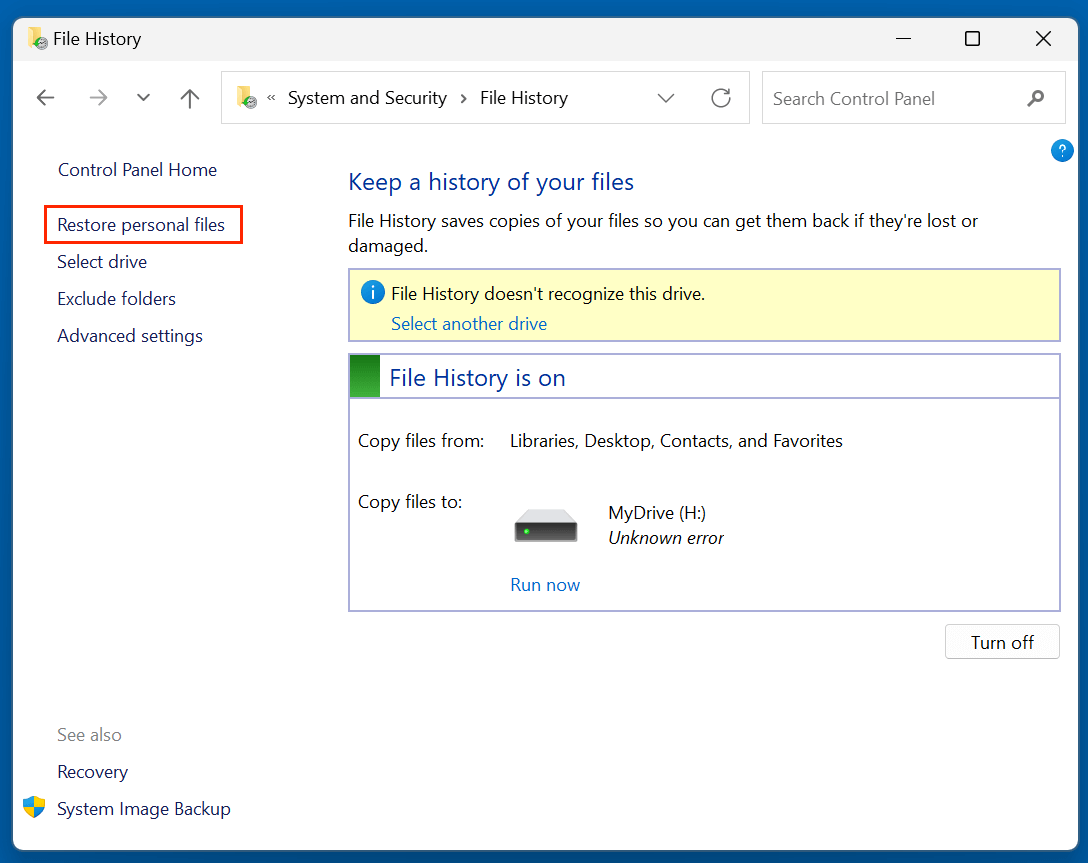Viewport: 1088px width, 863px height.
Task: Open the recent pages dropdown chevron
Action: coord(142,97)
